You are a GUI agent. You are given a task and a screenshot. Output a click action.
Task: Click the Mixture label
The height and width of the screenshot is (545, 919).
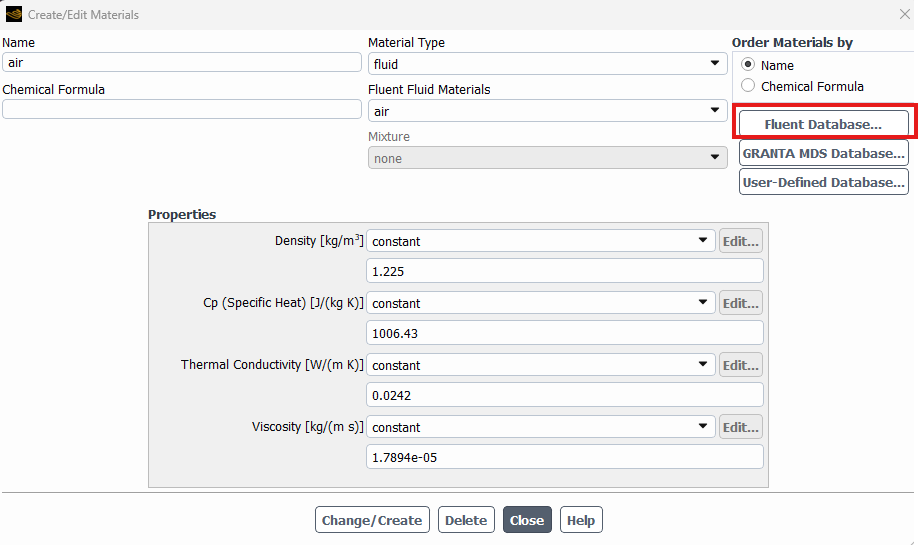(389, 137)
